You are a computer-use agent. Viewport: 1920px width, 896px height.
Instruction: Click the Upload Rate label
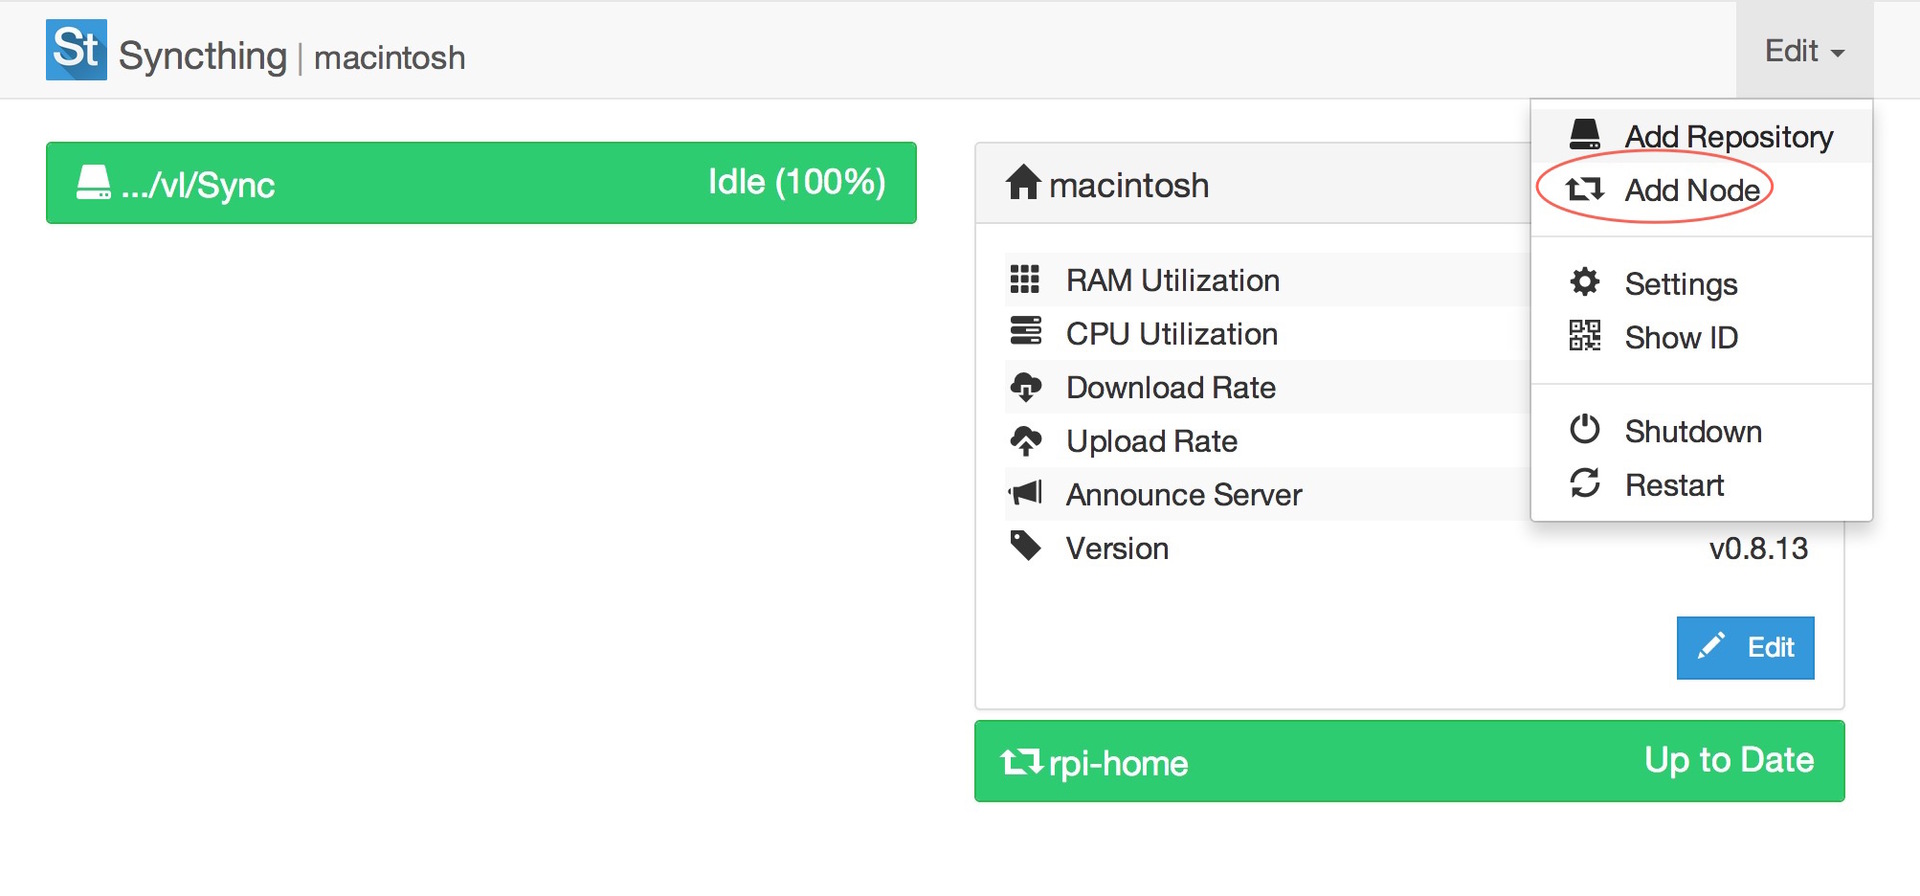coord(1152,442)
